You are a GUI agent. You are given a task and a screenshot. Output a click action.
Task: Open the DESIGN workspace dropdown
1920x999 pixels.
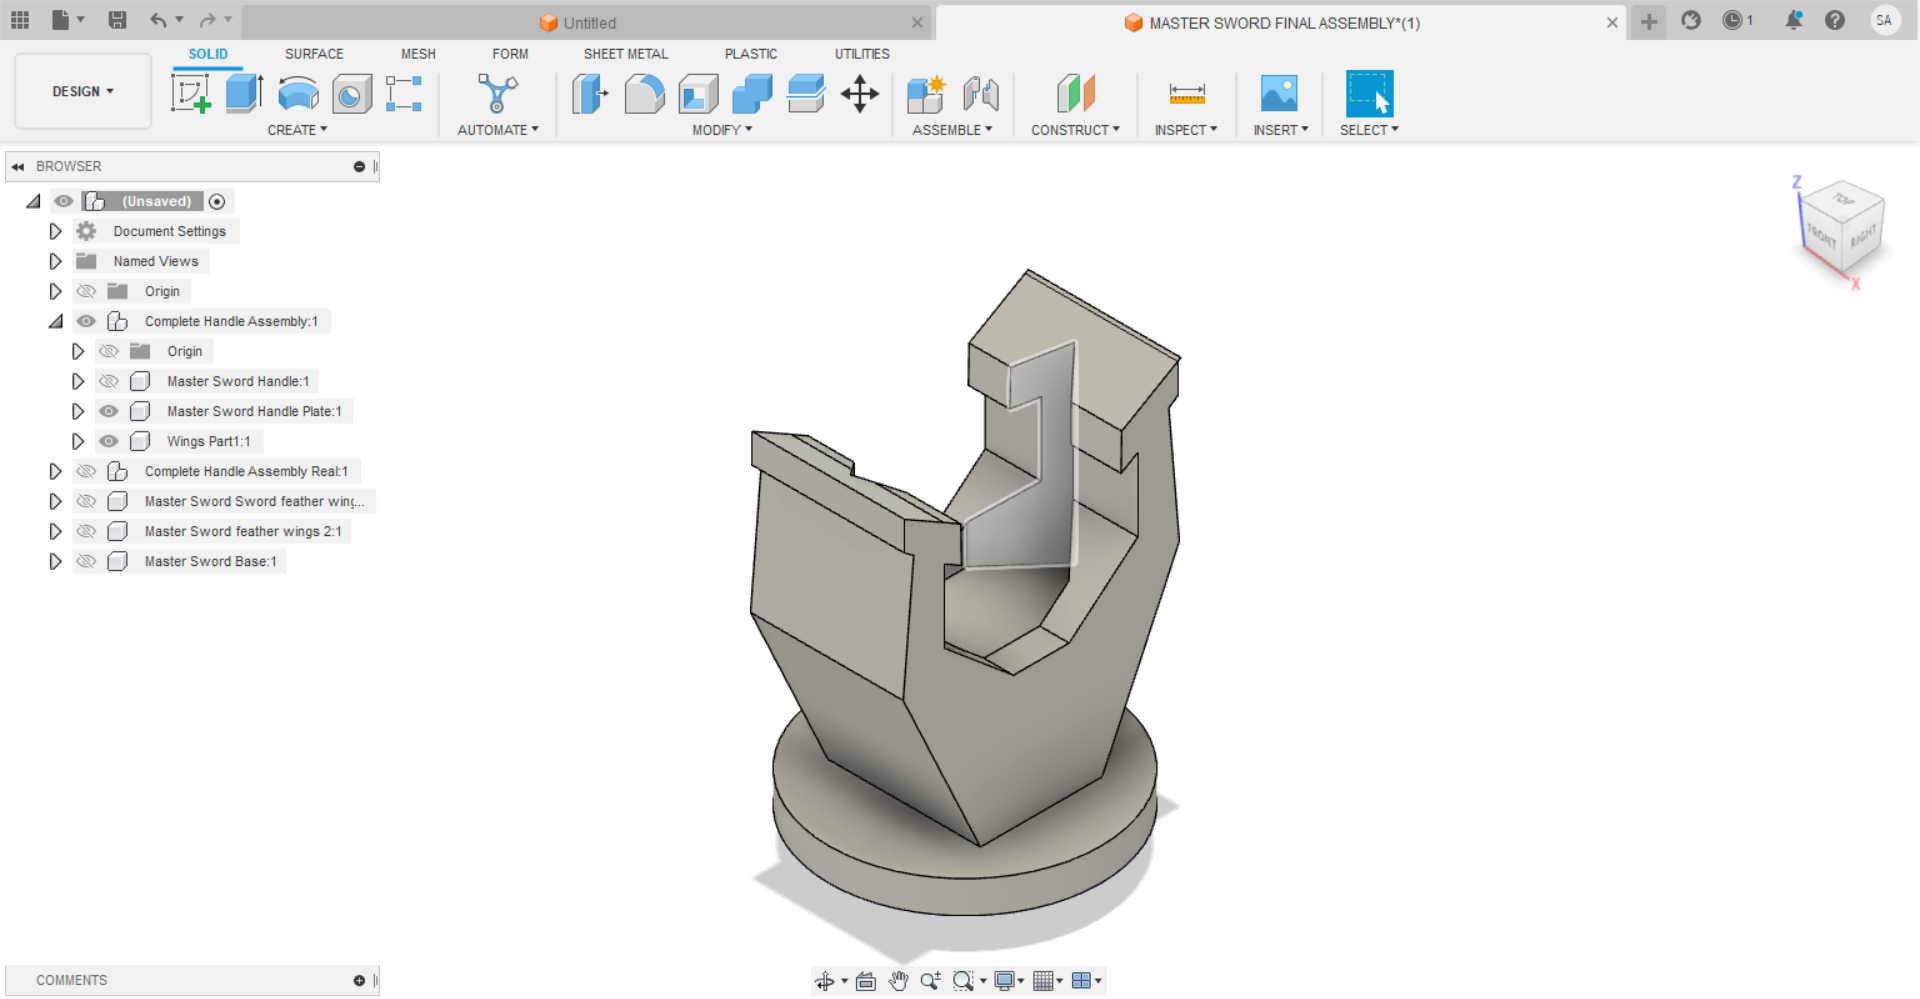point(83,91)
